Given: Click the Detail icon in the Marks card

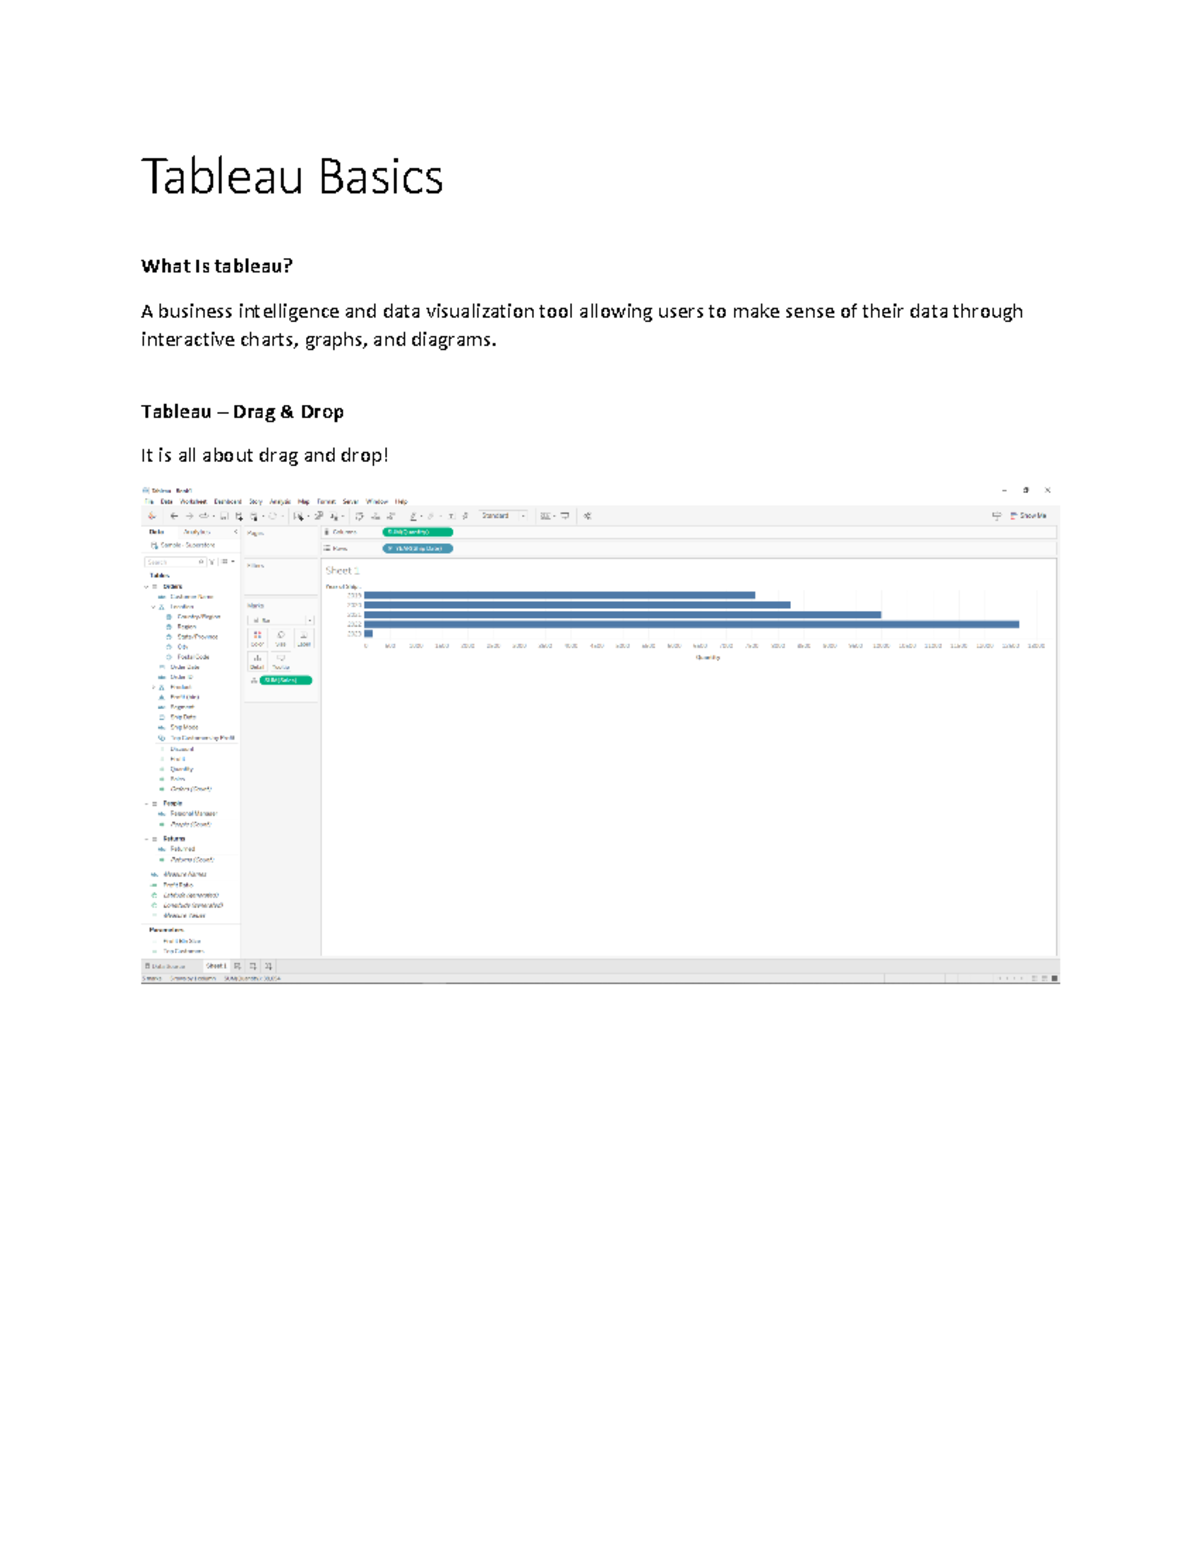Looking at the screenshot, I should click(x=257, y=661).
